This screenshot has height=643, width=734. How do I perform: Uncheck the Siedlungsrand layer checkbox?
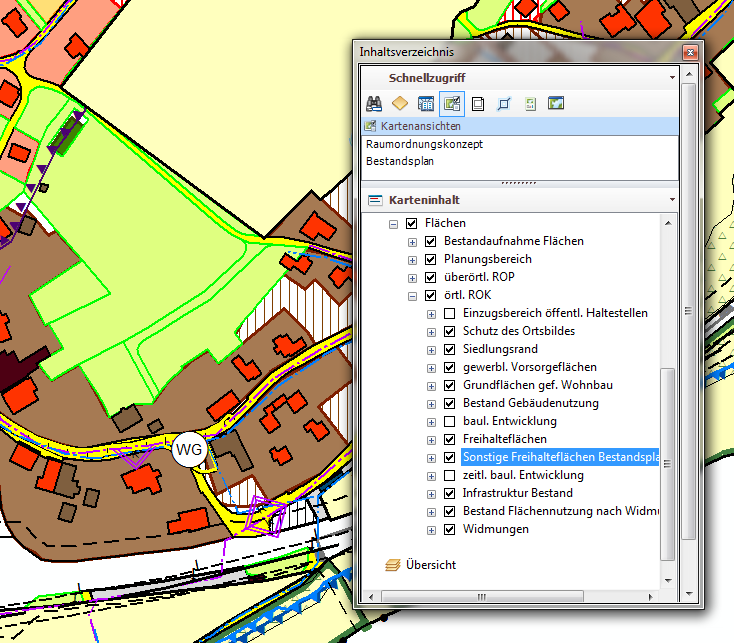coord(450,350)
